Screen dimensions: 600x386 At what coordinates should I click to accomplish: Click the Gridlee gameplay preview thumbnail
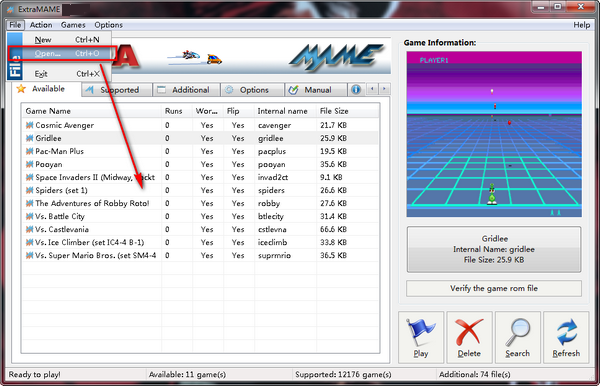[494, 134]
